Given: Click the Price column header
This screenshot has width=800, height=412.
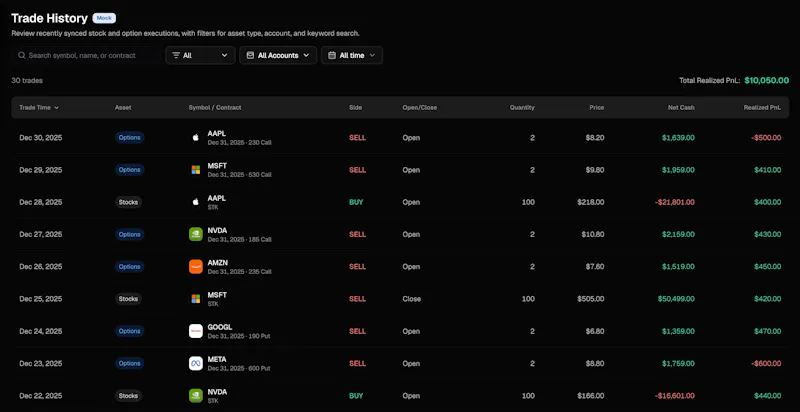Looking at the screenshot, I should (596, 108).
